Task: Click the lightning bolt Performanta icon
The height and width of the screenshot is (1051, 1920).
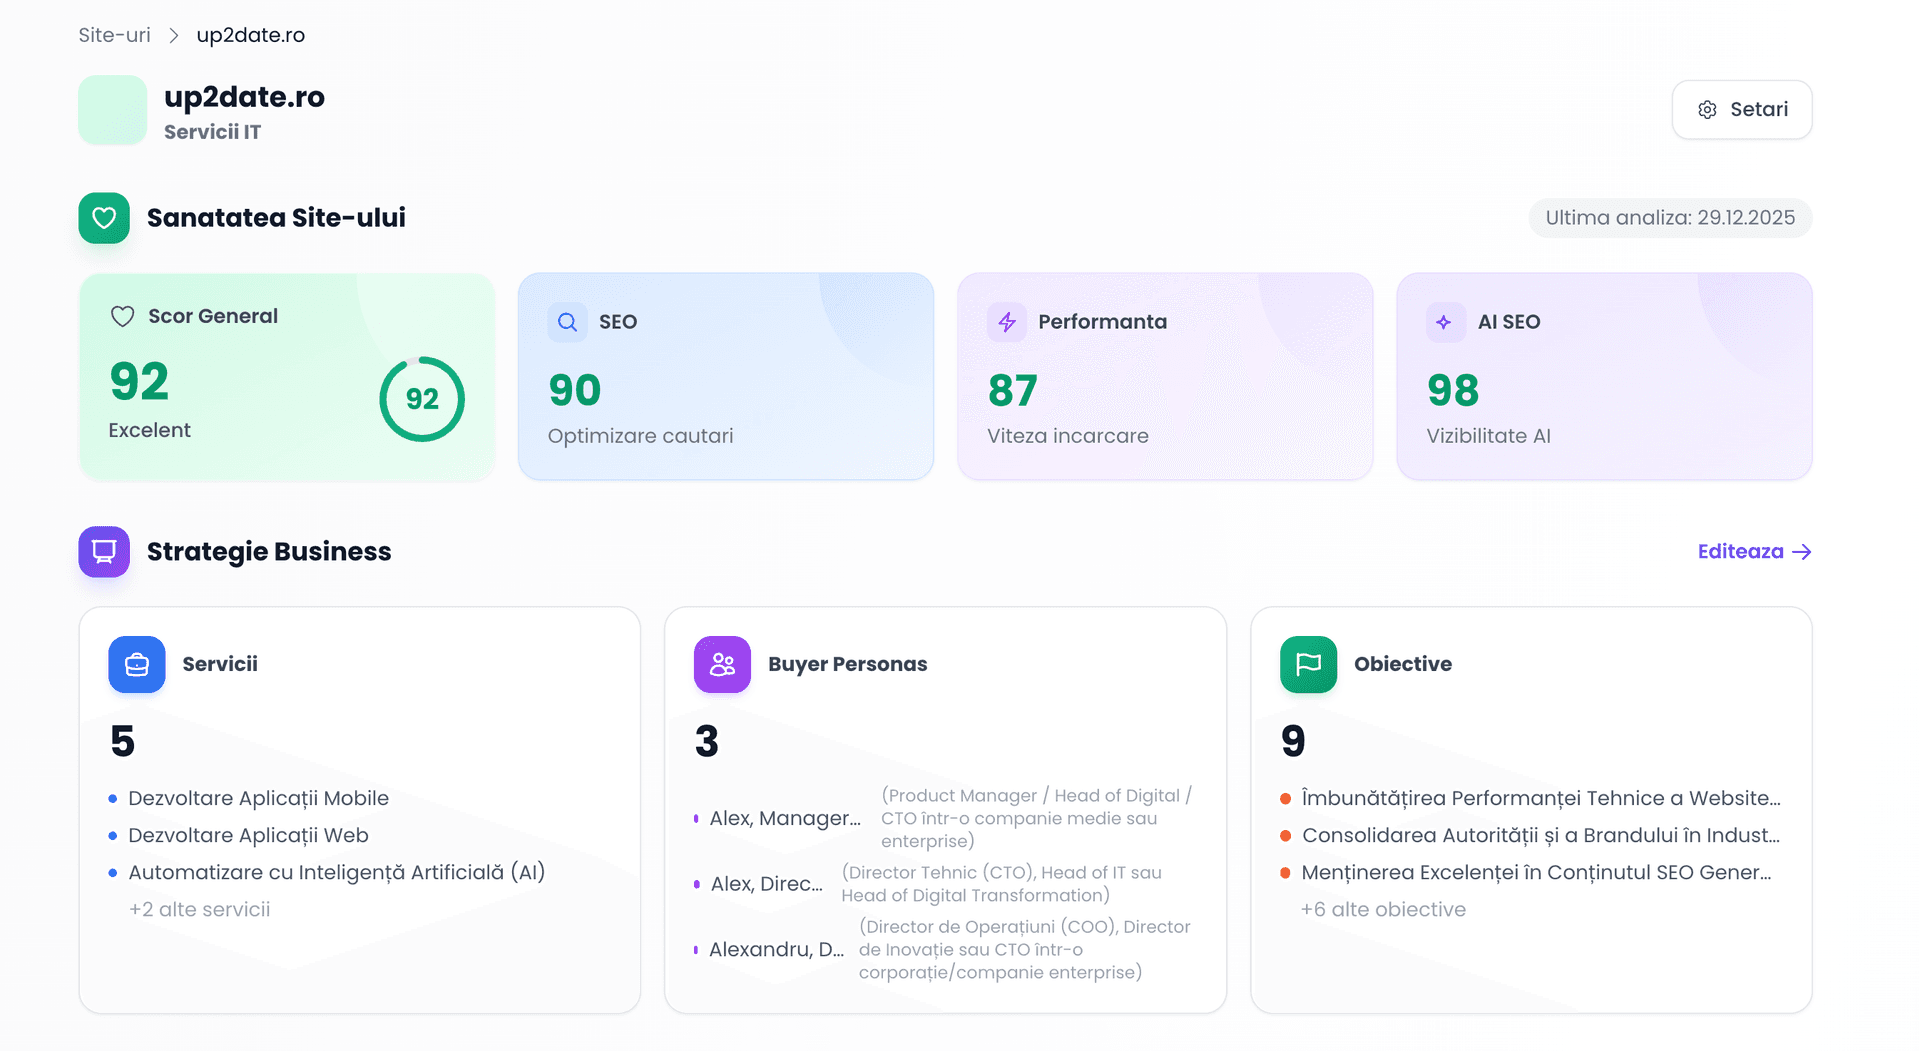Action: coord(1006,322)
